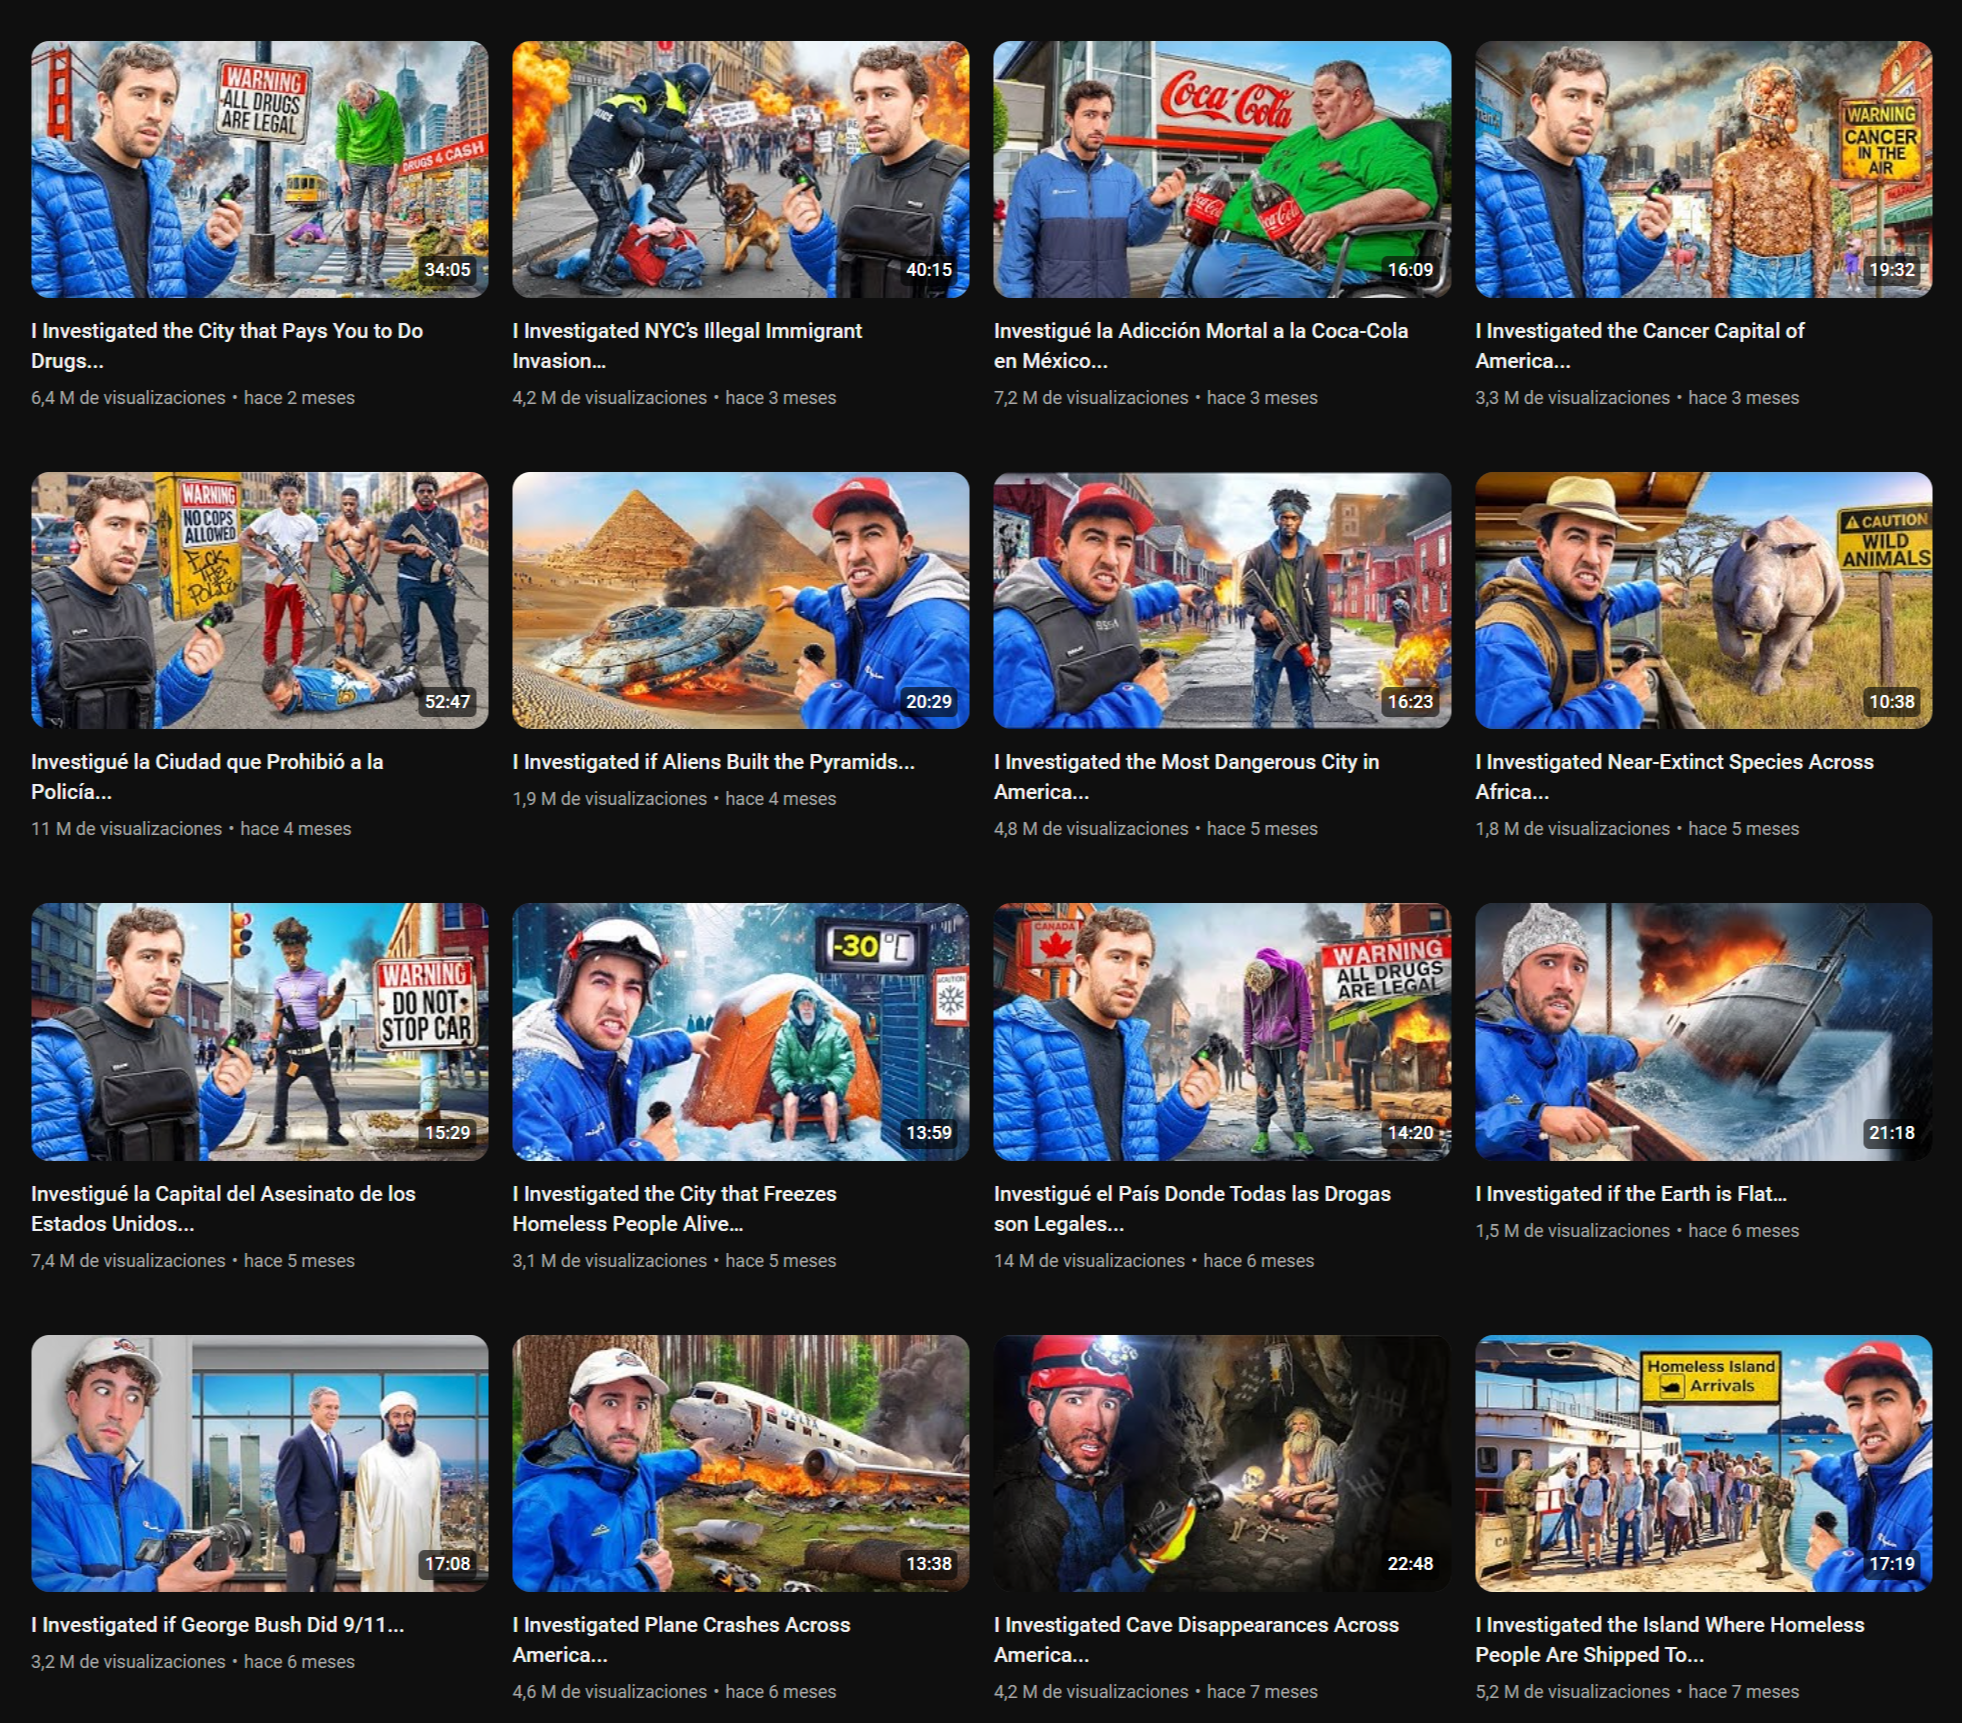Open the Cancer Capital of America thumbnail
Screen dimensions: 1962x1723
(1702, 169)
